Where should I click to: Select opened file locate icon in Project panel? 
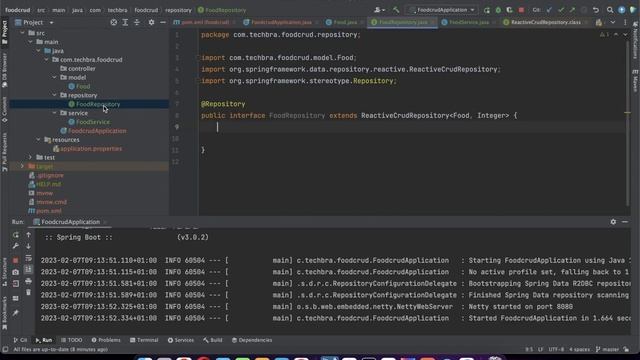click(x=113, y=22)
